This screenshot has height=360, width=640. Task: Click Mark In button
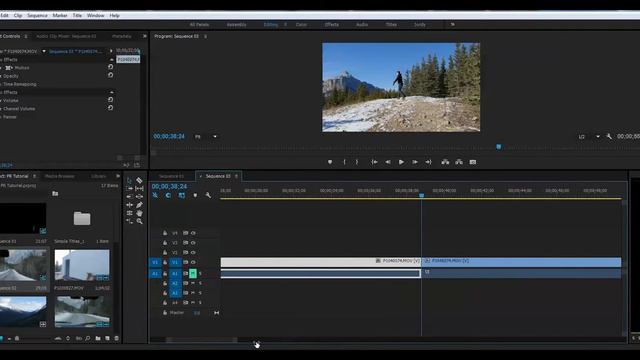pyautogui.click(x=344, y=162)
